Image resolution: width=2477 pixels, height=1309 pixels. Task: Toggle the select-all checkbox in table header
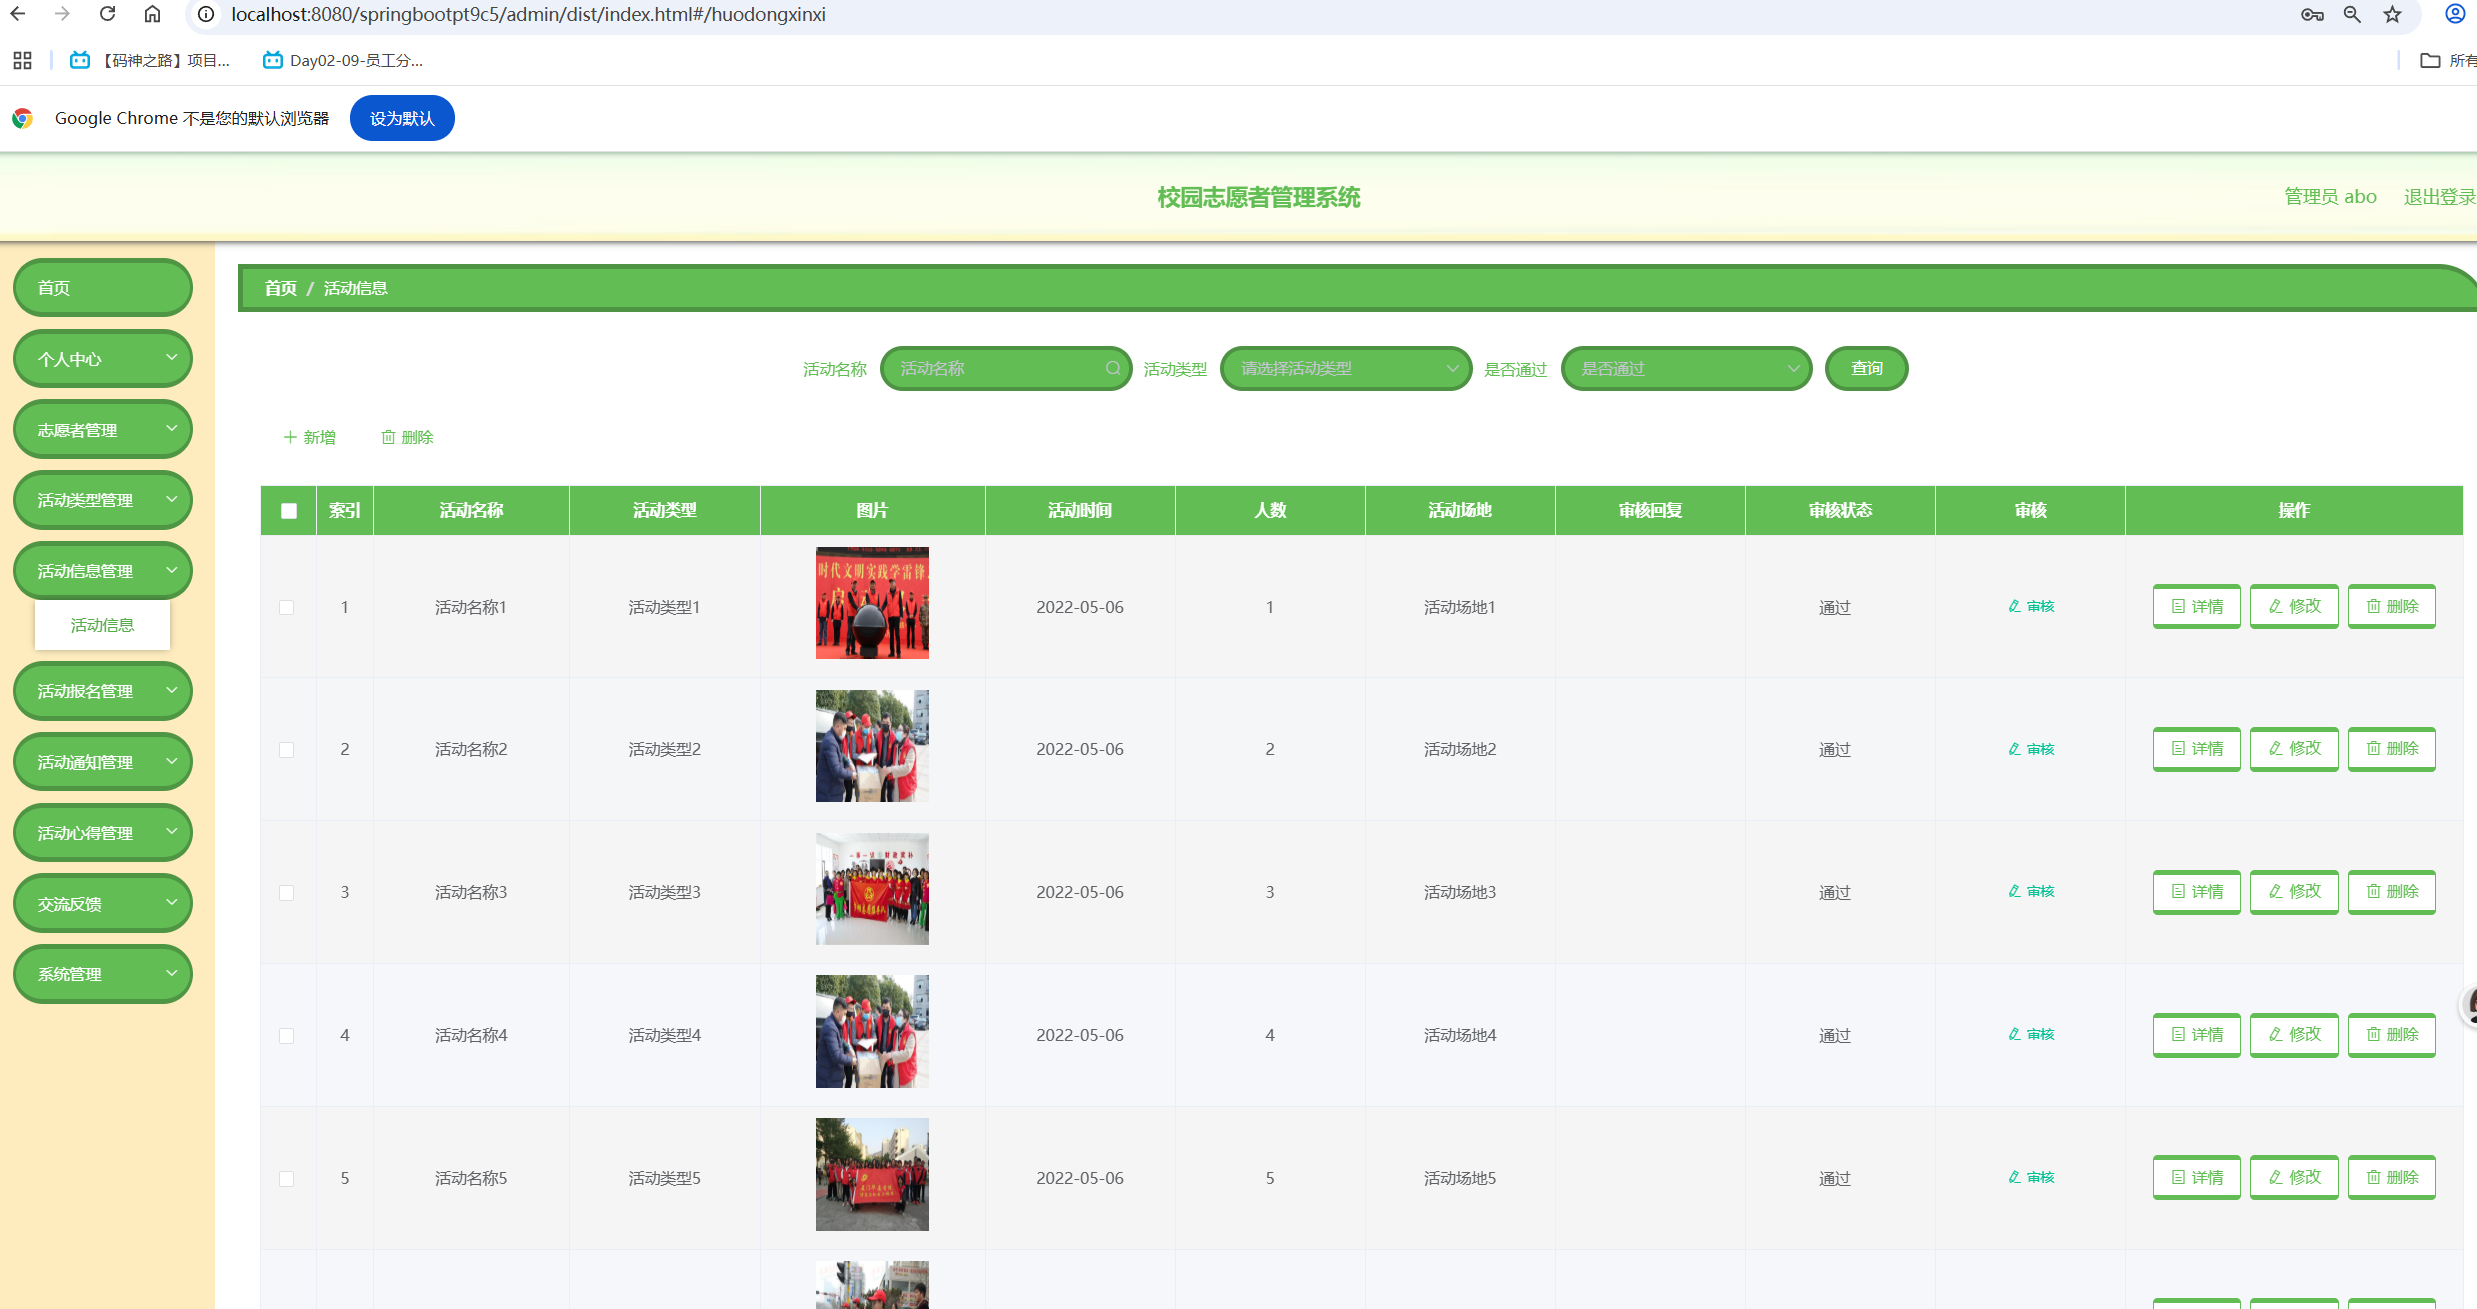coord(289,511)
